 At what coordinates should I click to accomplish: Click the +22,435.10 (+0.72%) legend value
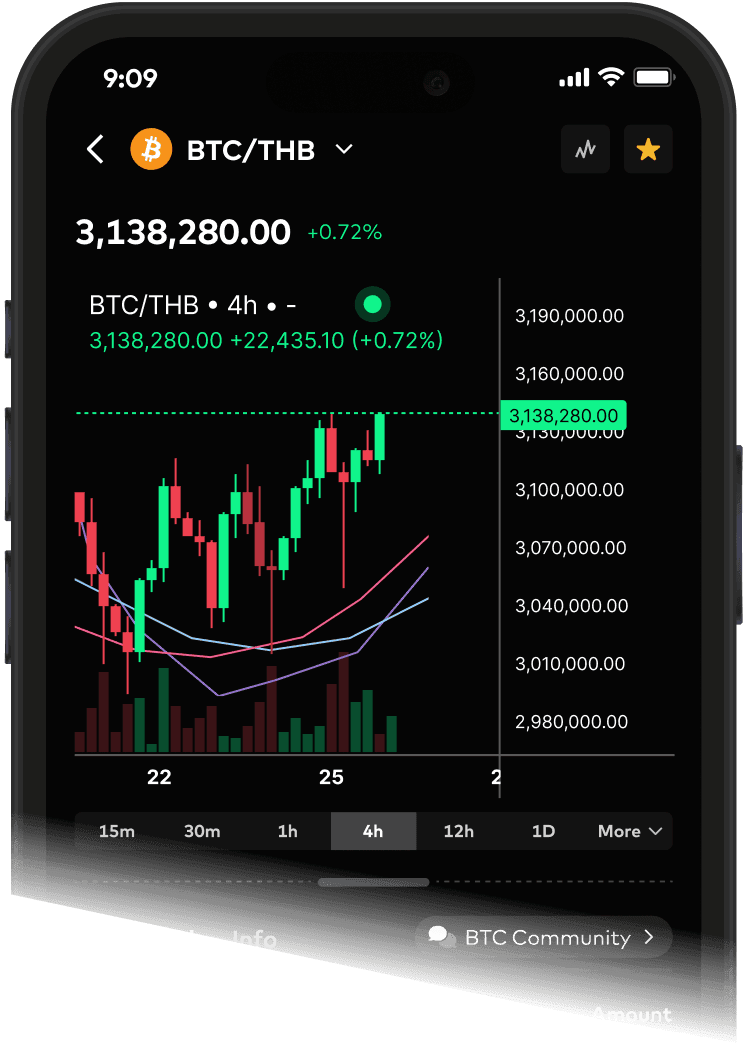[x=336, y=341]
